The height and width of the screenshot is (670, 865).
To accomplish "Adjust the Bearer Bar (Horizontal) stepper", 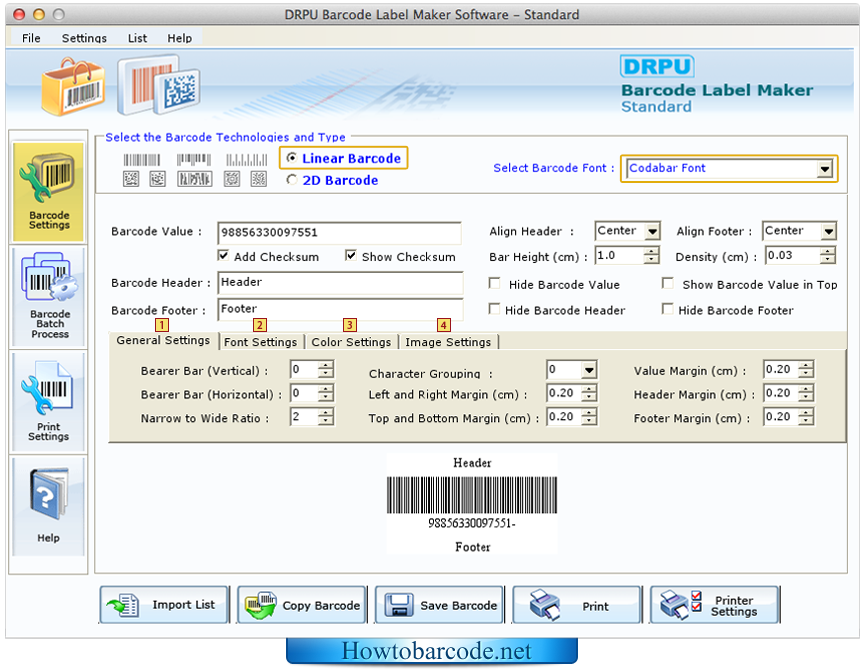I will [x=325, y=393].
